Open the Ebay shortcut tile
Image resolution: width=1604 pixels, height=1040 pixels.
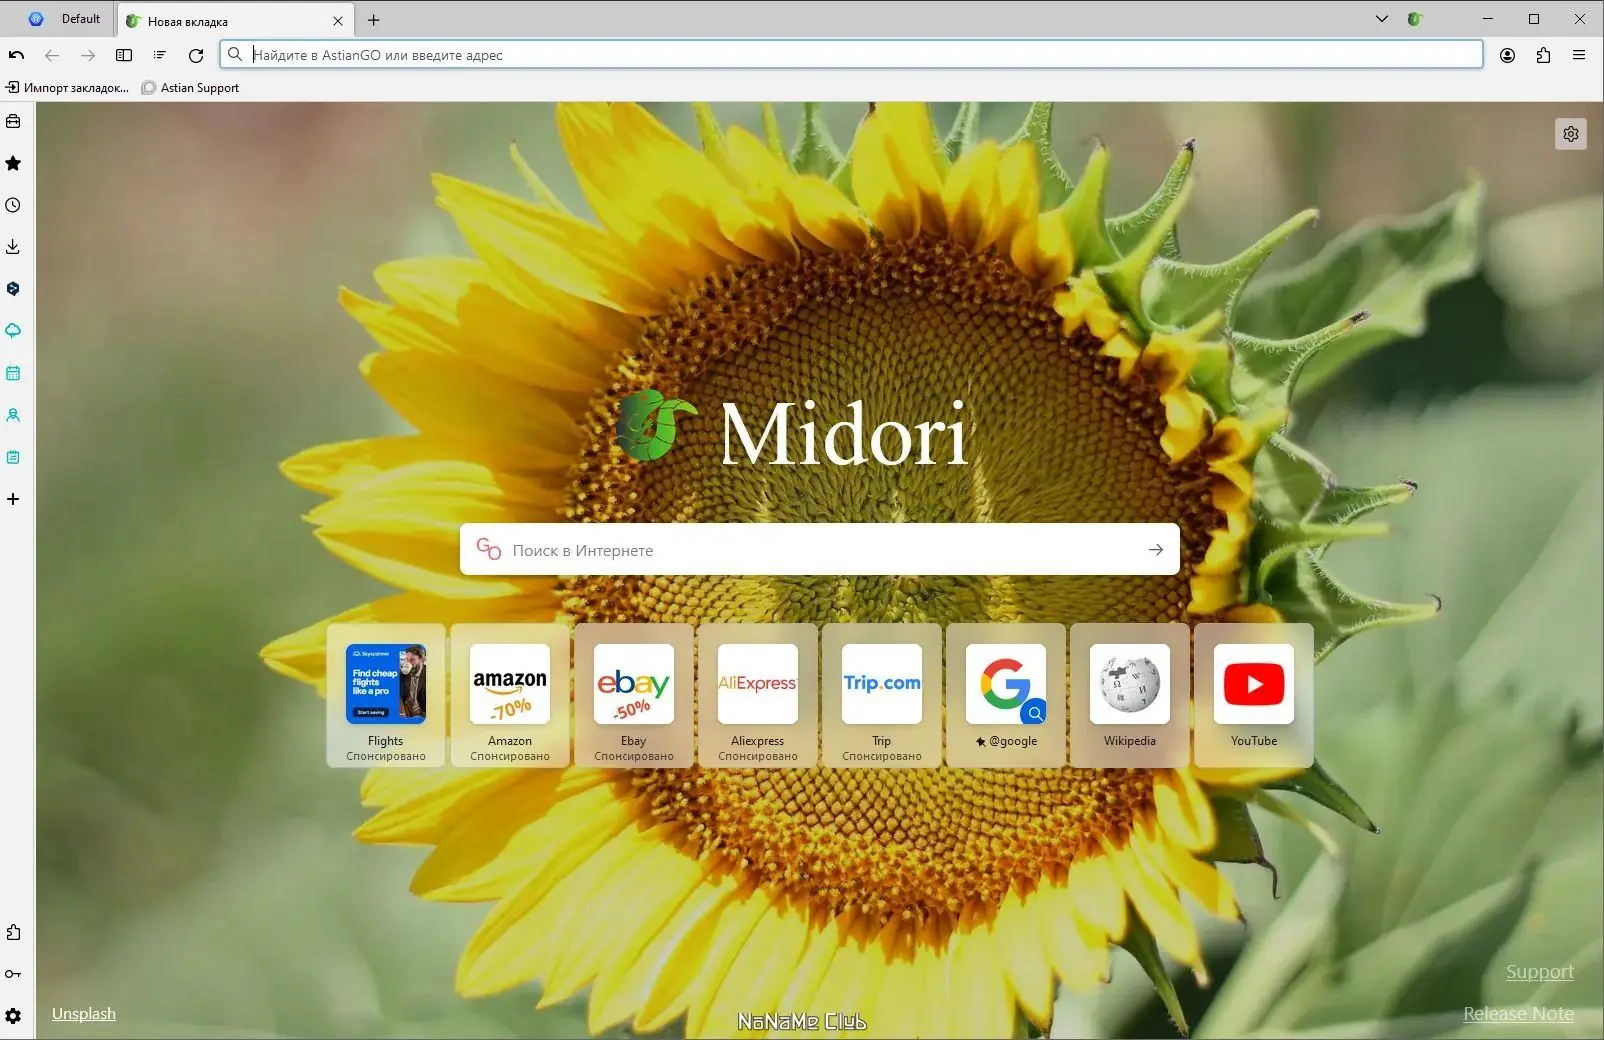pos(634,696)
